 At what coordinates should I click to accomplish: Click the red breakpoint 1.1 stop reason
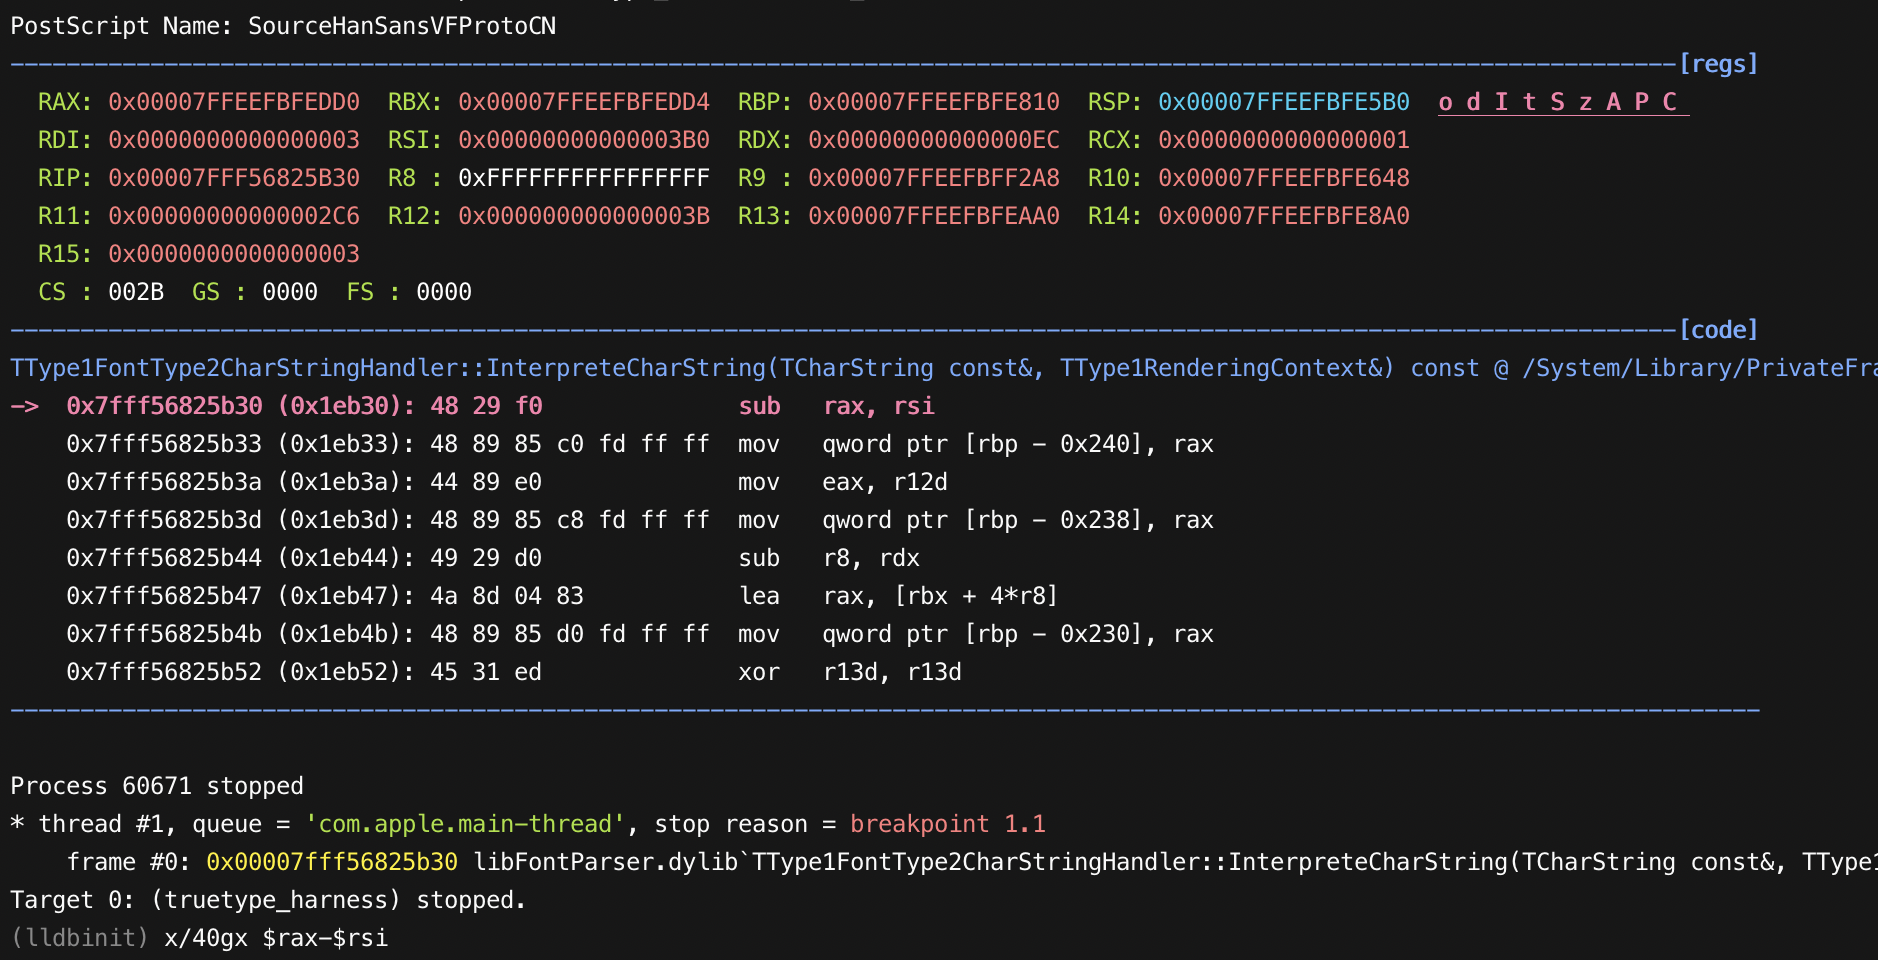pyautogui.click(x=947, y=824)
